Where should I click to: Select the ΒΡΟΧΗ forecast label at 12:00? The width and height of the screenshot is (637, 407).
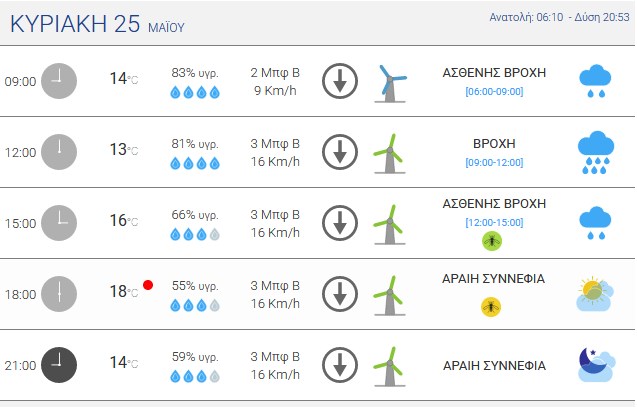click(x=494, y=144)
